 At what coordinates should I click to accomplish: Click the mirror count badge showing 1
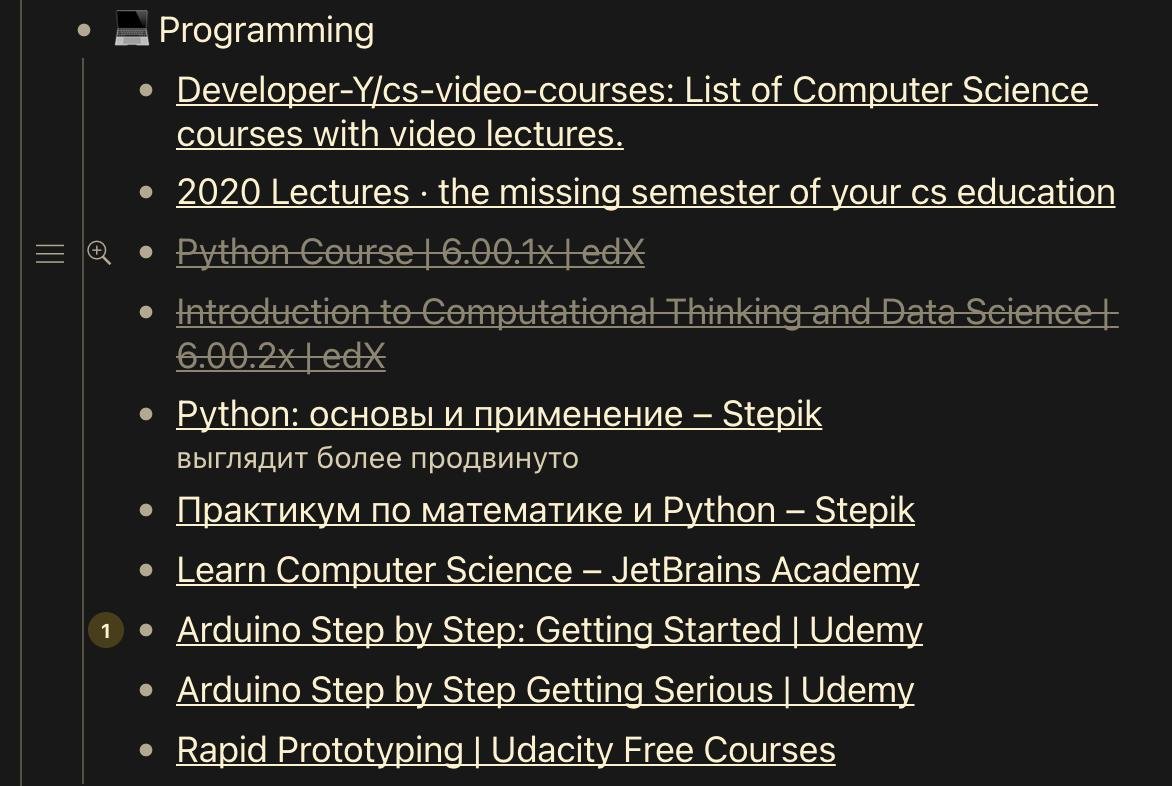click(106, 631)
